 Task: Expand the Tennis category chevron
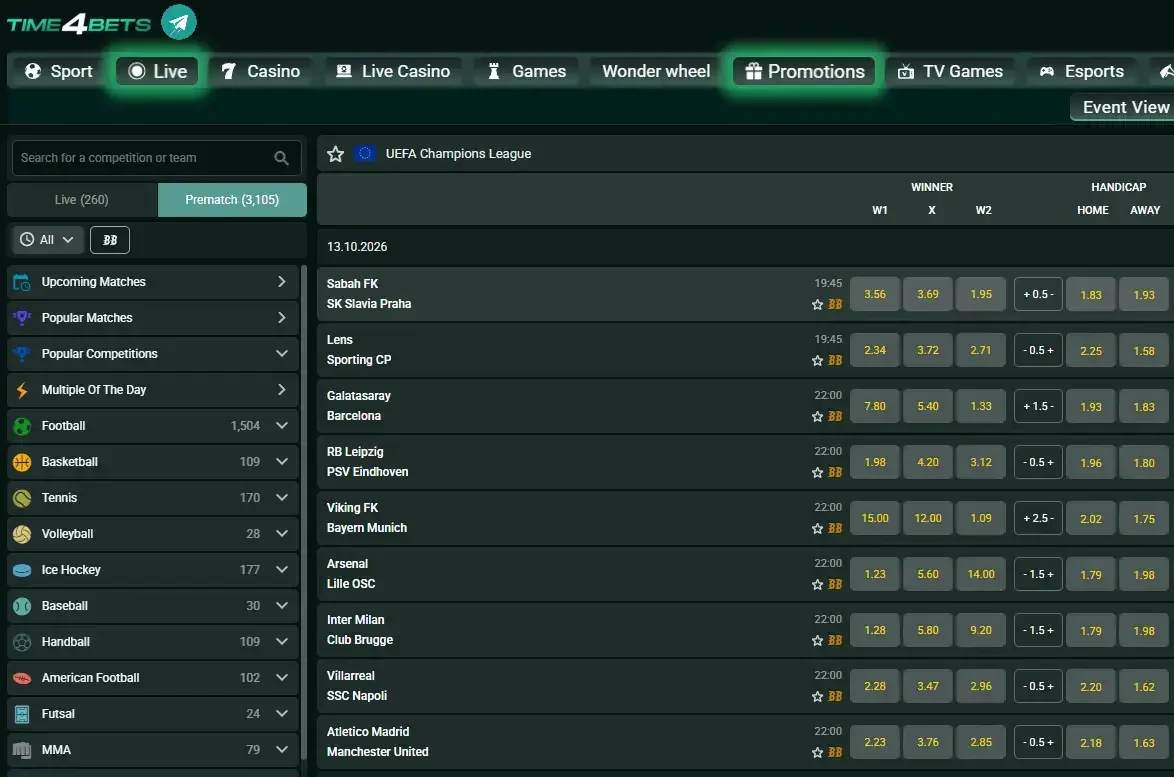pos(282,497)
